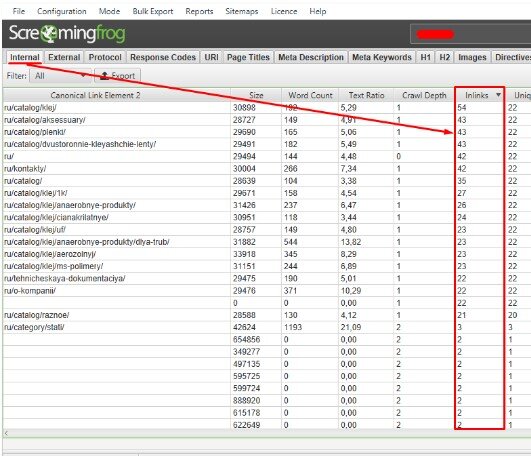Select the ru/catalog/plenki/ row
The height and width of the screenshot is (456, 531).
(x=267, y=132)
